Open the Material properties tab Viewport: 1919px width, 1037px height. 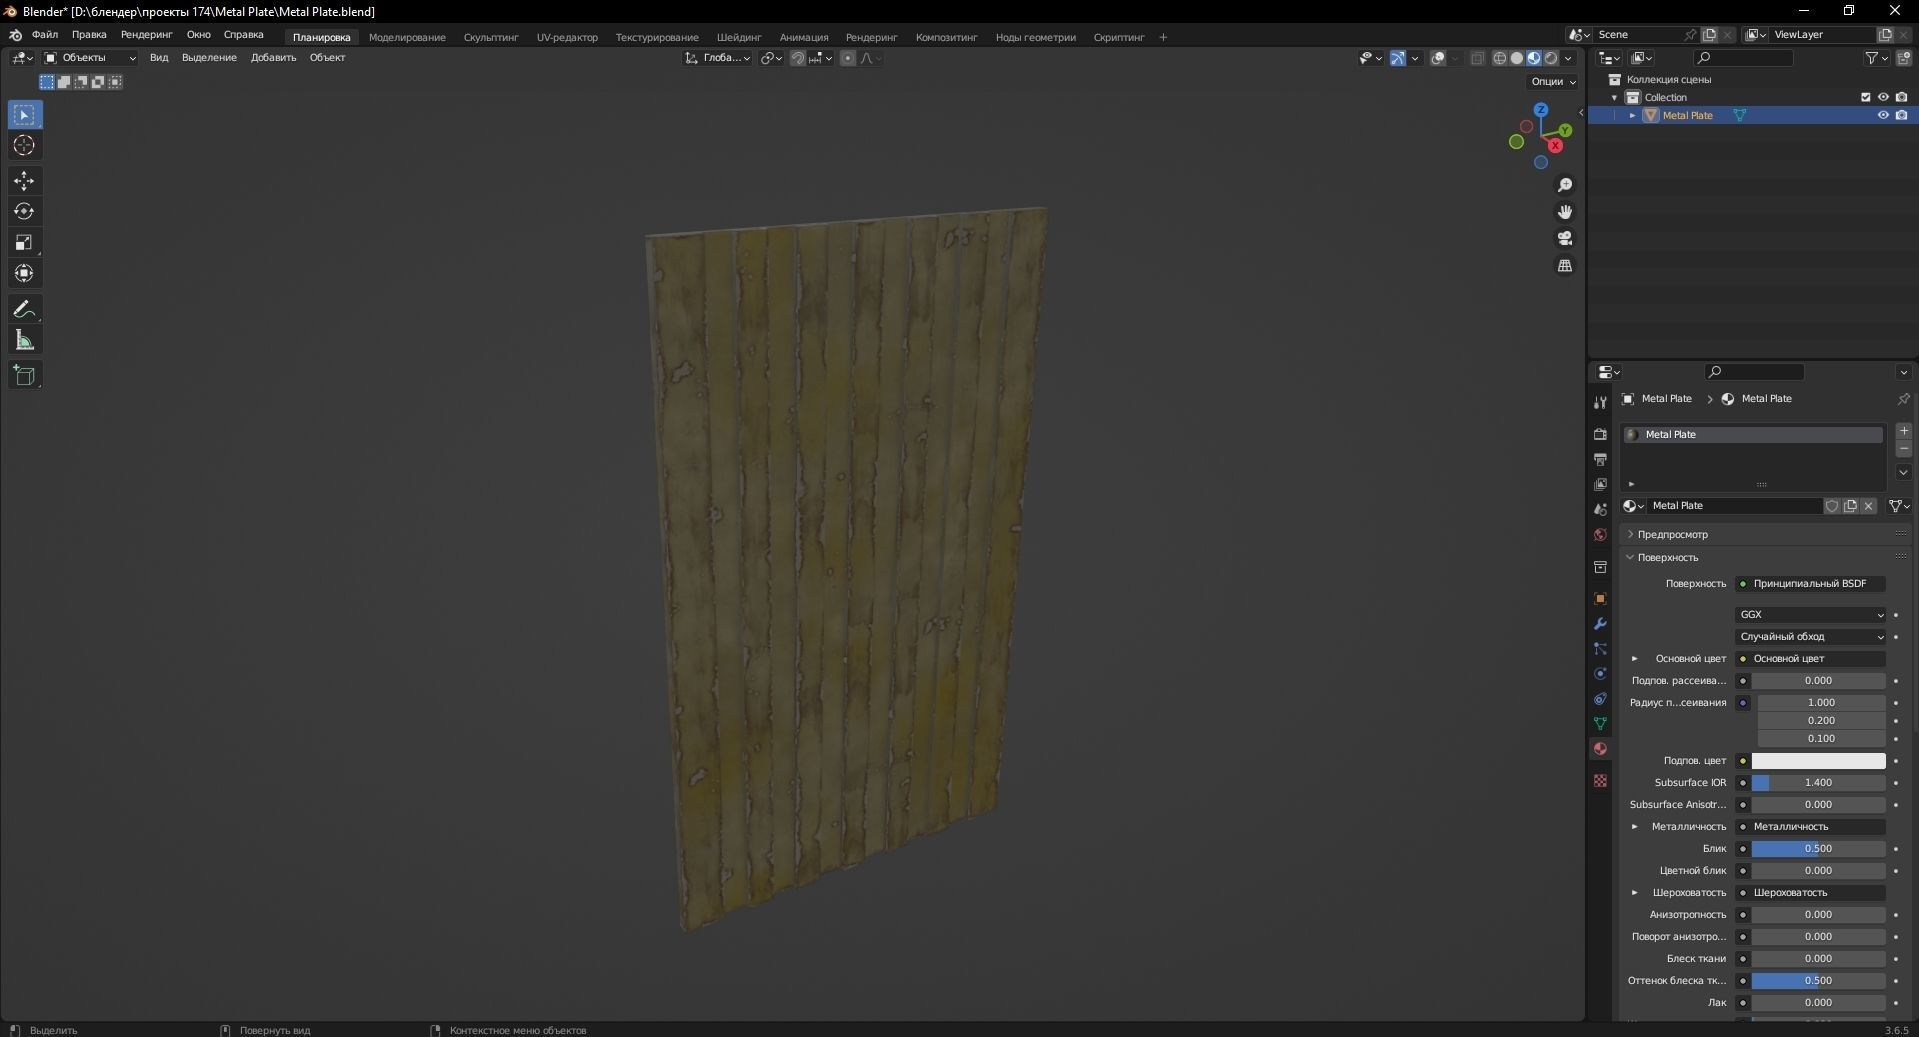pos(1600,748)
